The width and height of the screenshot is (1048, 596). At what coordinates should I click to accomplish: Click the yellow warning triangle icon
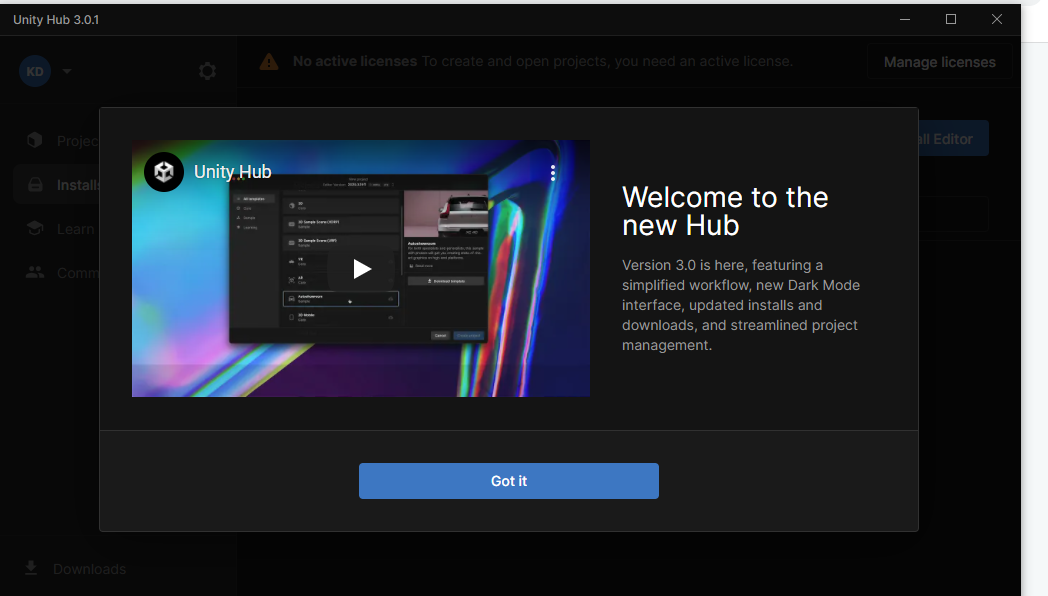(x=269, y=62)
